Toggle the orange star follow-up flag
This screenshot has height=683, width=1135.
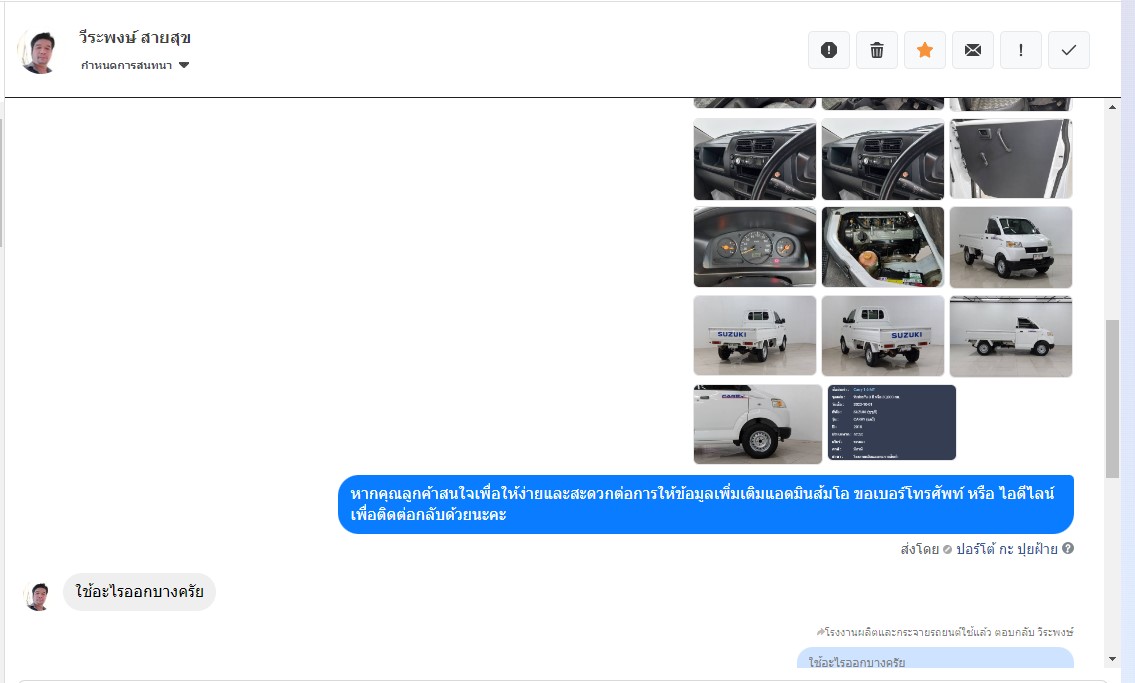(925, 50)
